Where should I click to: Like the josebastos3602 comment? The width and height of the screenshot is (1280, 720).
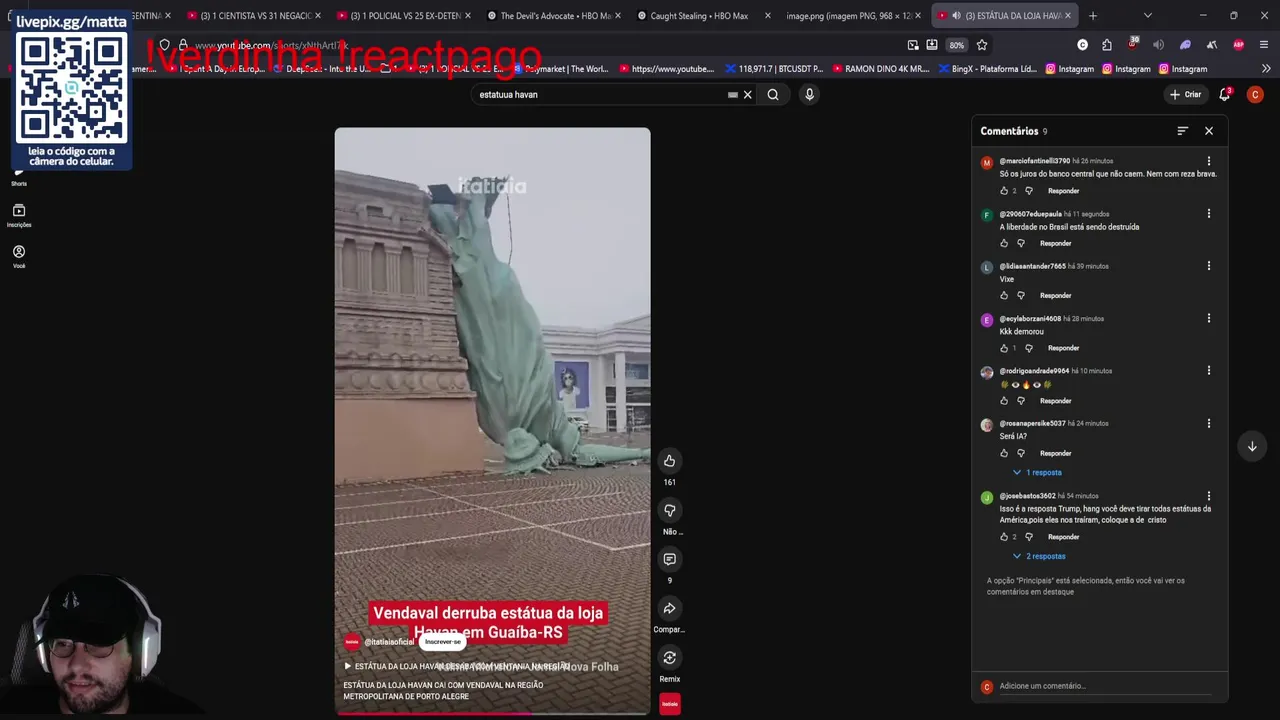click(1004, 537)
